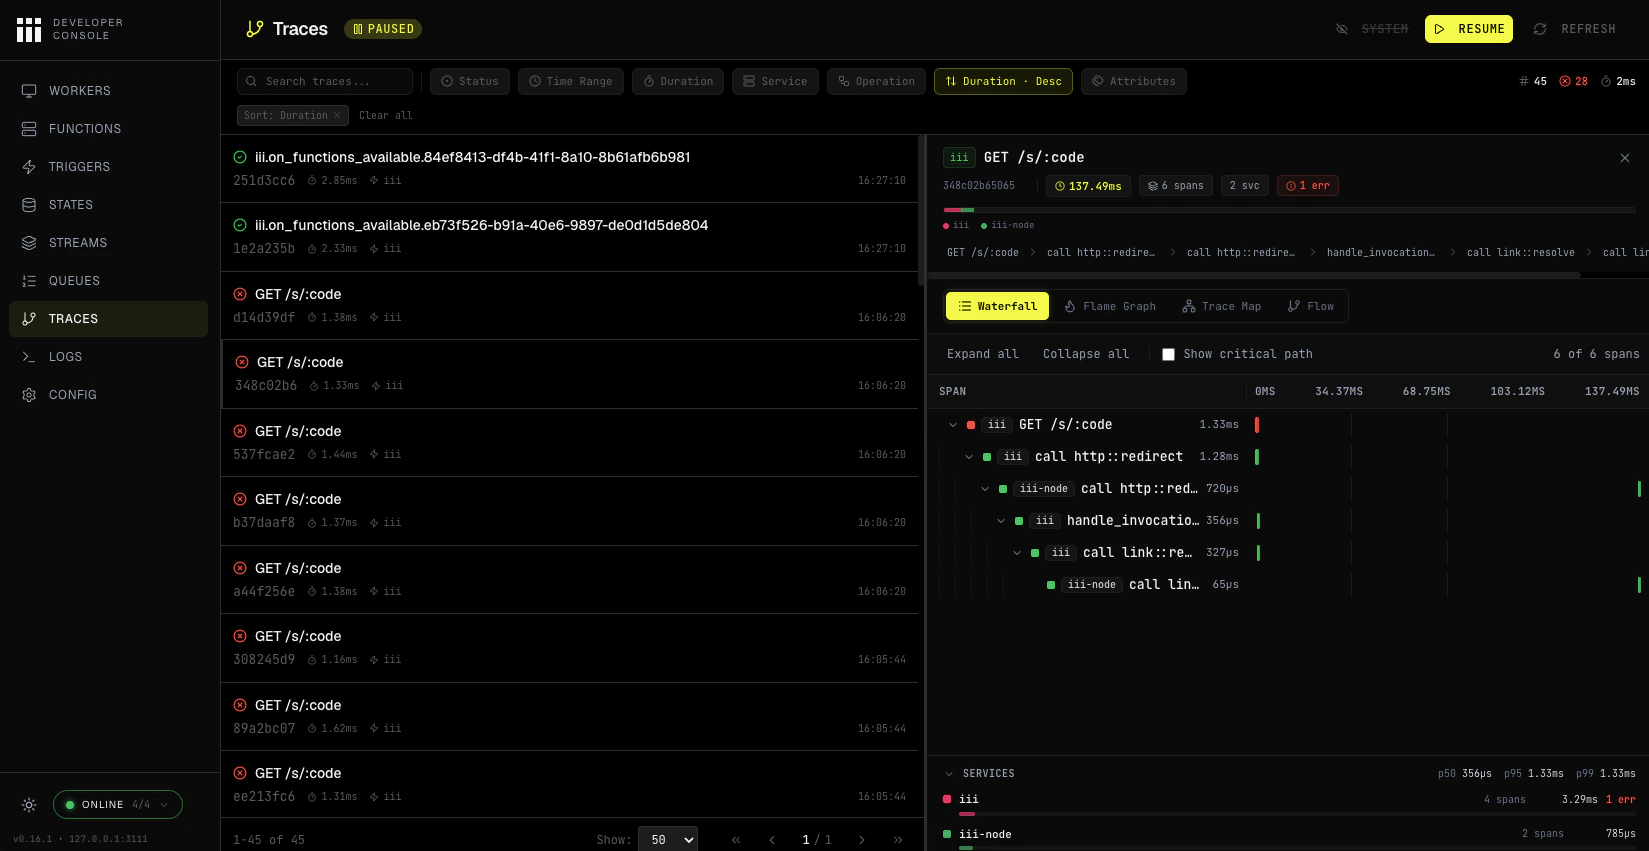Image resolution: width=1649 pixels, height=851 pixels.
Task: Open the Duration filter dropdown
Action: point(678,82)
